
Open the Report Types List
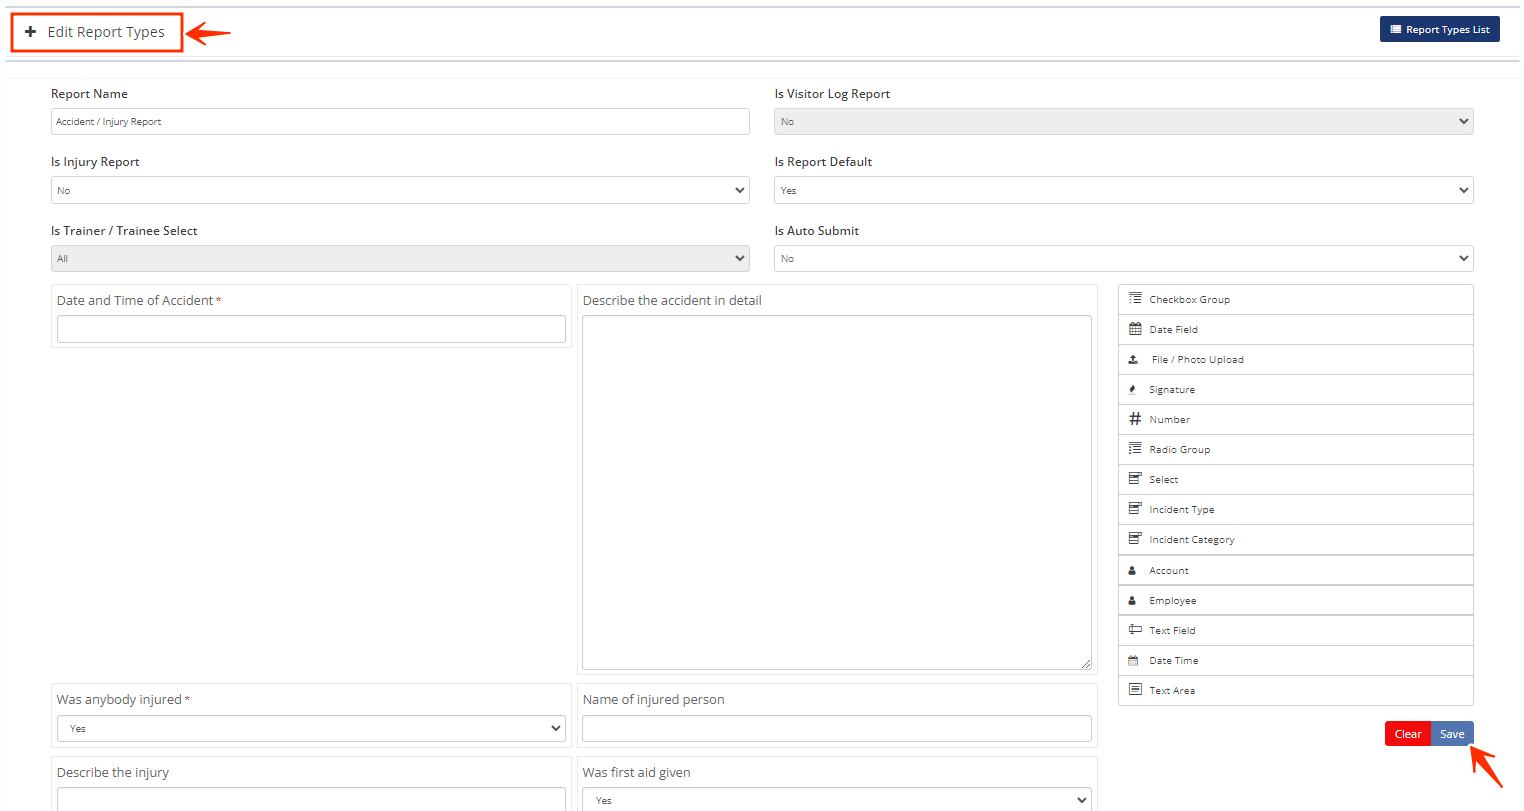click(1439, 30)
